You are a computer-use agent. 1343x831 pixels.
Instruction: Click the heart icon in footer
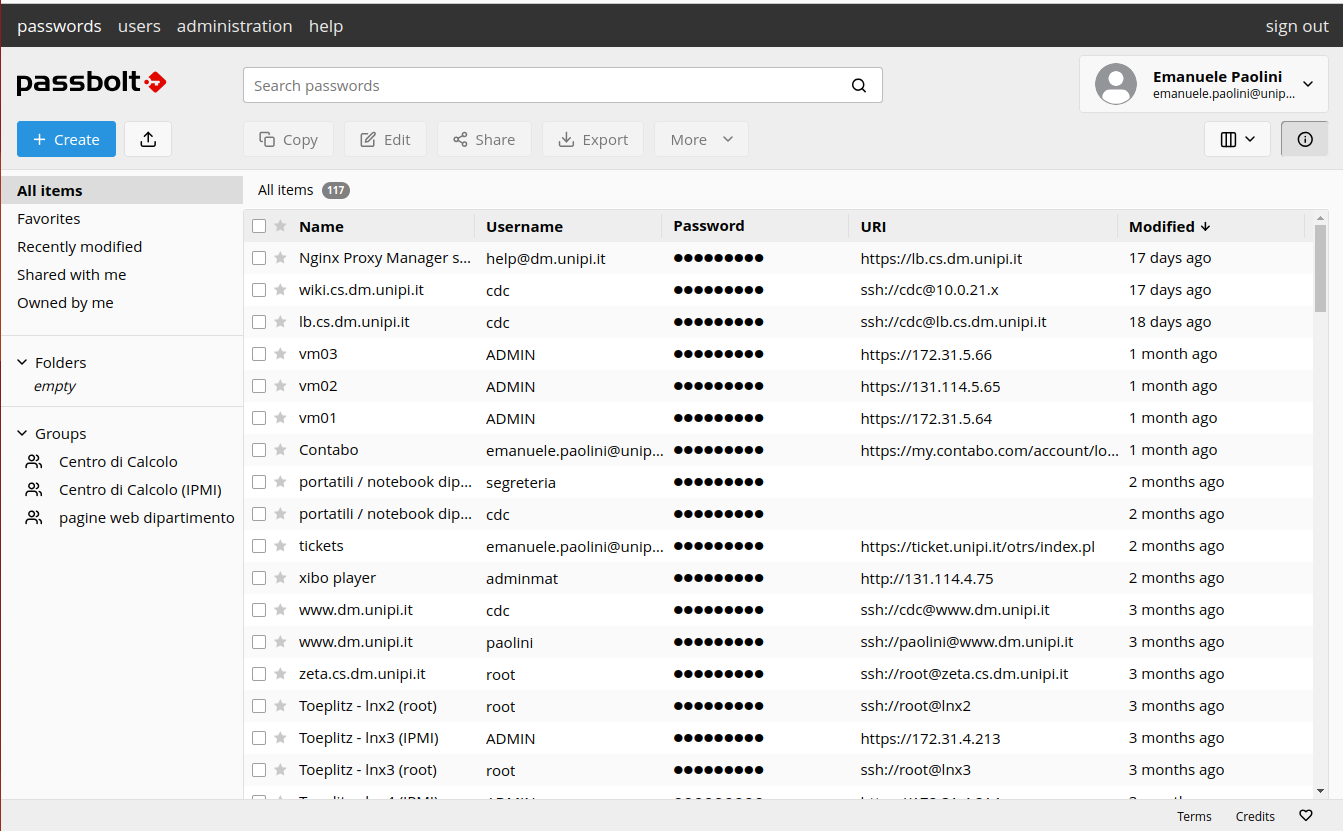click(1305, 816)
